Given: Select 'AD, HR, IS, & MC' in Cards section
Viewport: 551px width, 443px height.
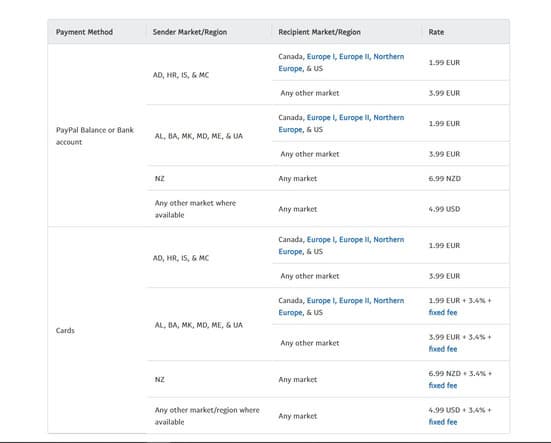Looking at the screenshot, I should pyautogui.click(x=181, y=258).
